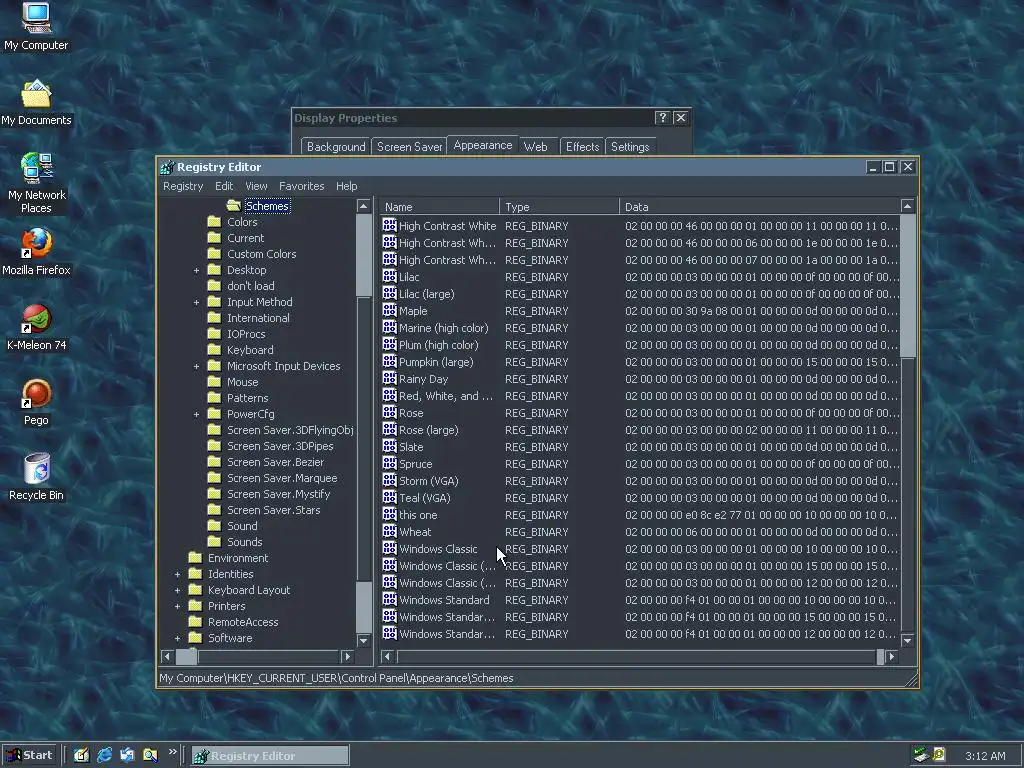
Task: Click the binary value icon for Spruce
Action: pos(389,463)
